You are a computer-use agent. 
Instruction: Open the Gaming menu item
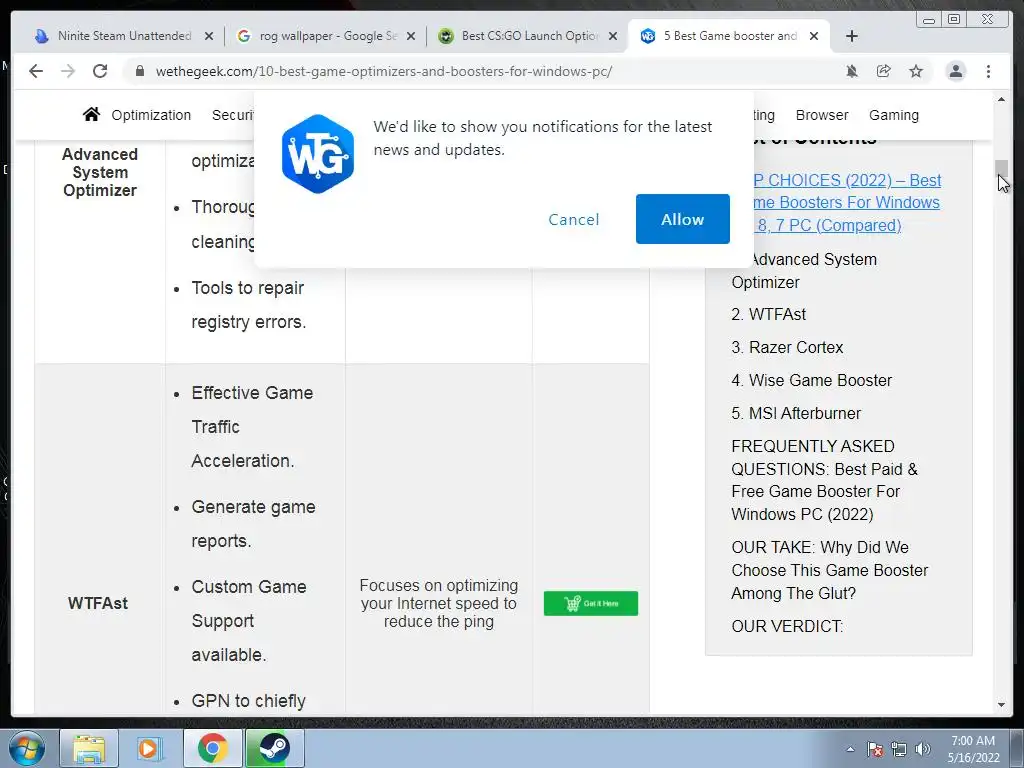[893, 115]
